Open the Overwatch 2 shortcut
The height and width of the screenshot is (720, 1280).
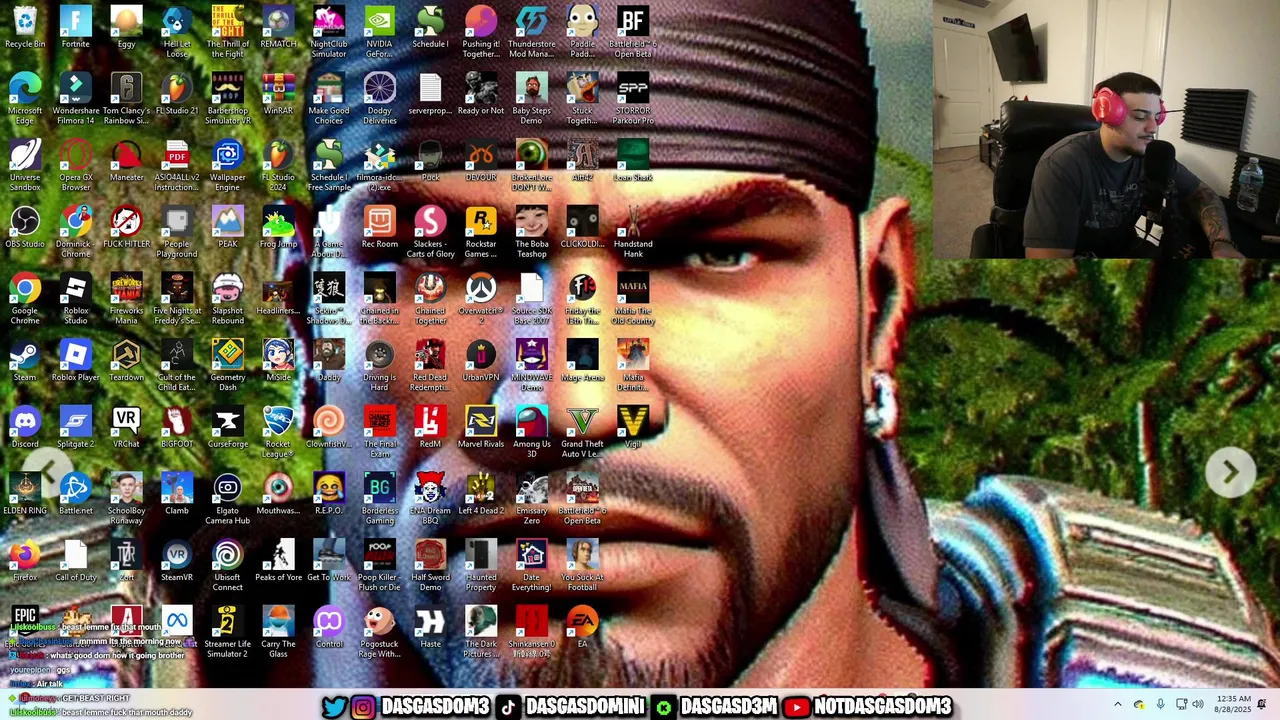tap(481, 298)
